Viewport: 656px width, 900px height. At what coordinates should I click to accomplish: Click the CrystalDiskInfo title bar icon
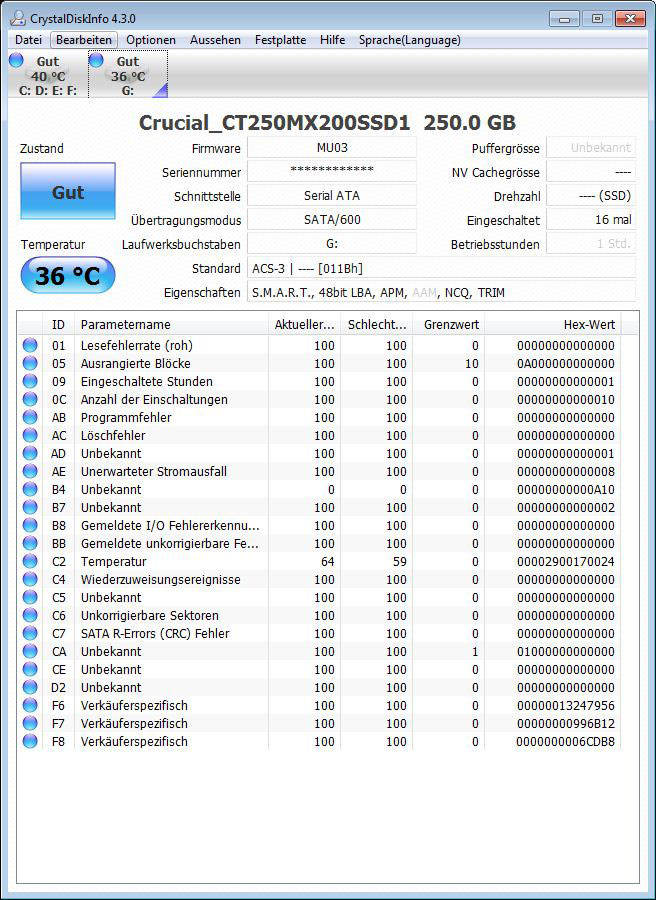pyautogui.click(x=18, y=18)
